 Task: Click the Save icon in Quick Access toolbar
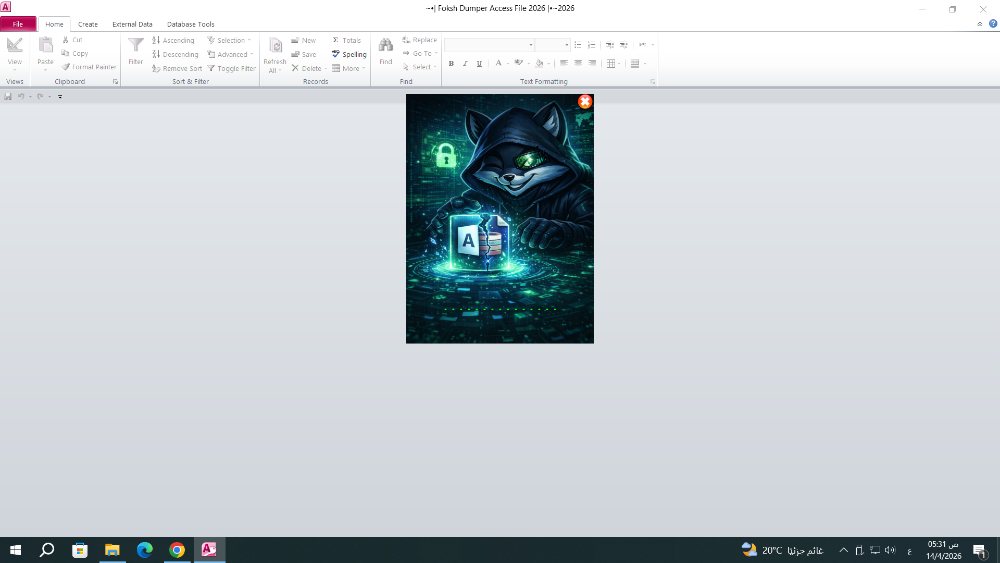[8, 96]
